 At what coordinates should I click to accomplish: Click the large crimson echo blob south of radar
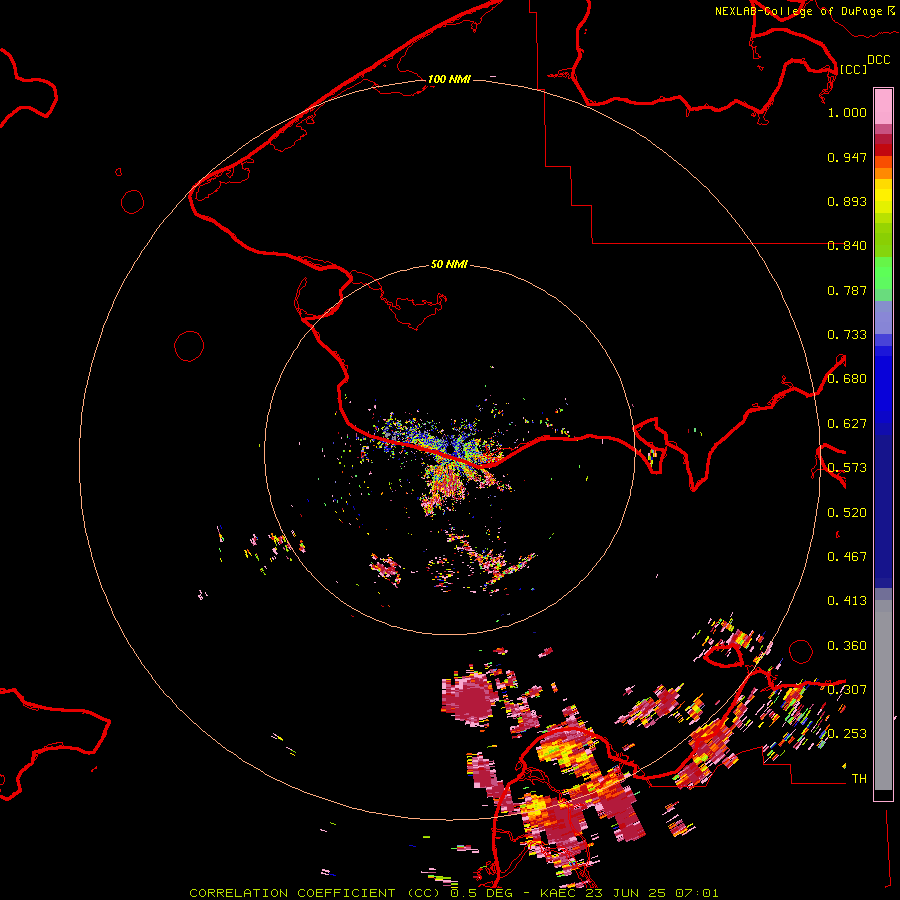point(471,699)
